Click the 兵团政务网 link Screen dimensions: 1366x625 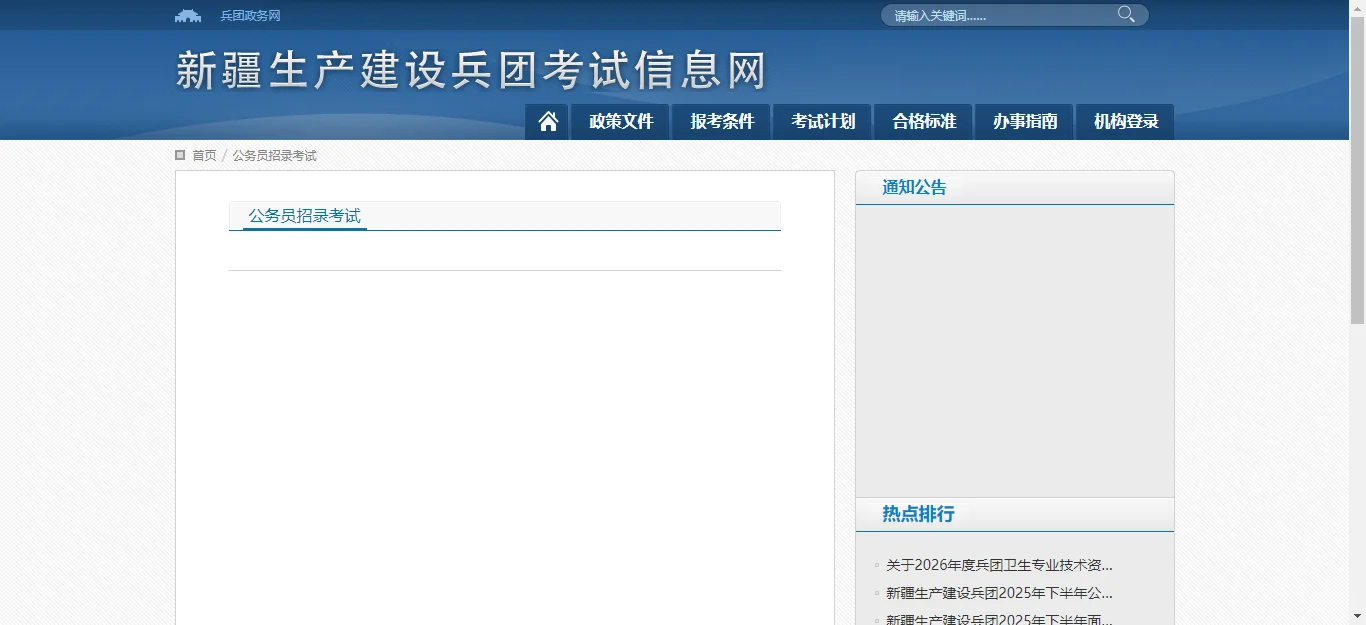[x=248, y=15]
